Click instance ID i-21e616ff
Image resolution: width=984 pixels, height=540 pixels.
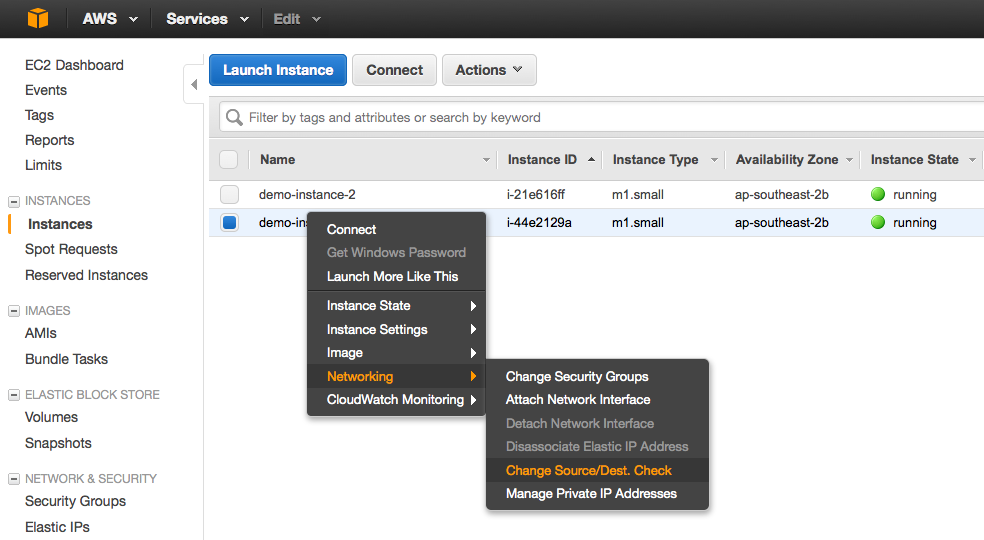coord(536,195)
